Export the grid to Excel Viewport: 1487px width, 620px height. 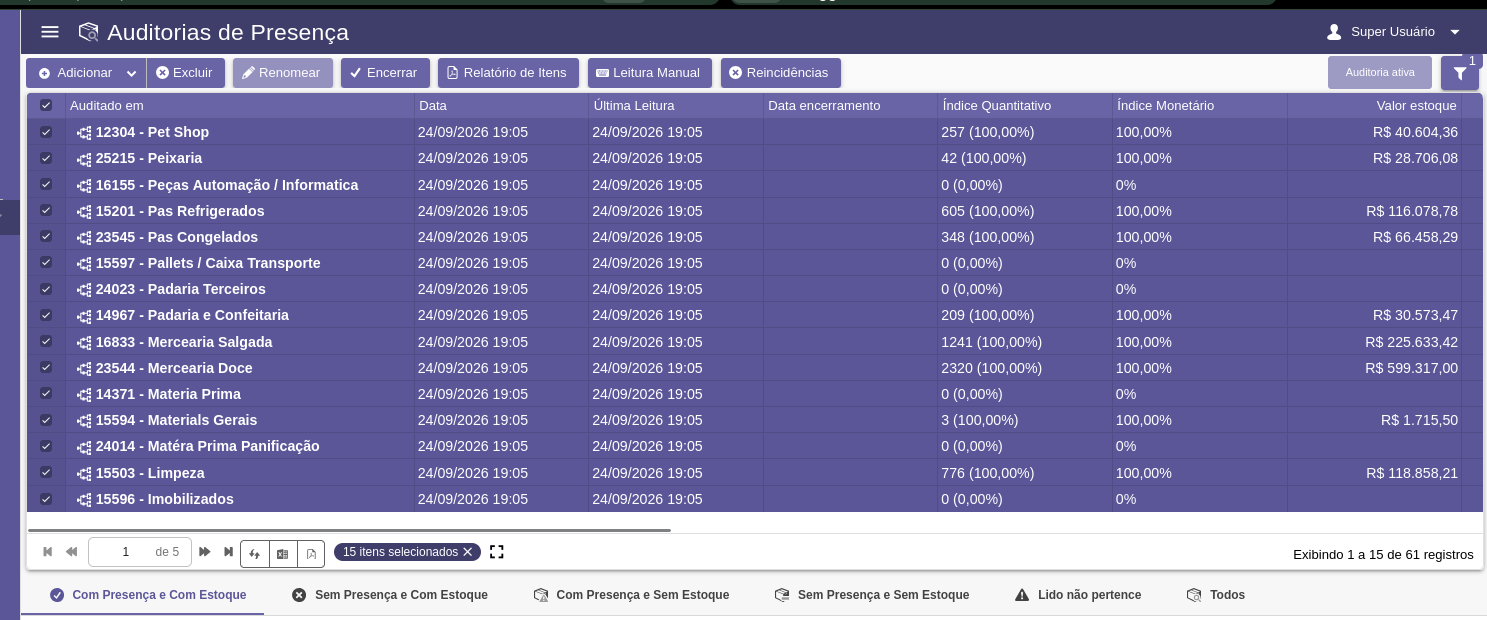(x=283, y=553)
